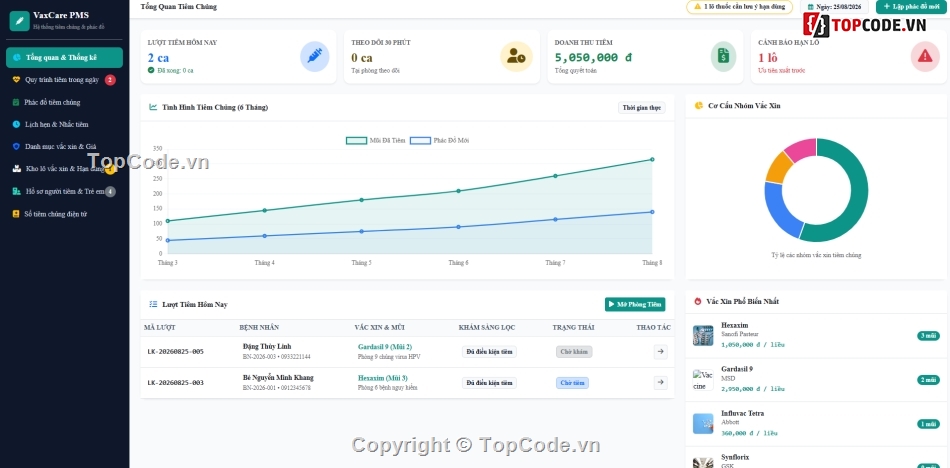
Task: Click the 1 mũi badge for Influvac Tetra
Action: point(928,424)
